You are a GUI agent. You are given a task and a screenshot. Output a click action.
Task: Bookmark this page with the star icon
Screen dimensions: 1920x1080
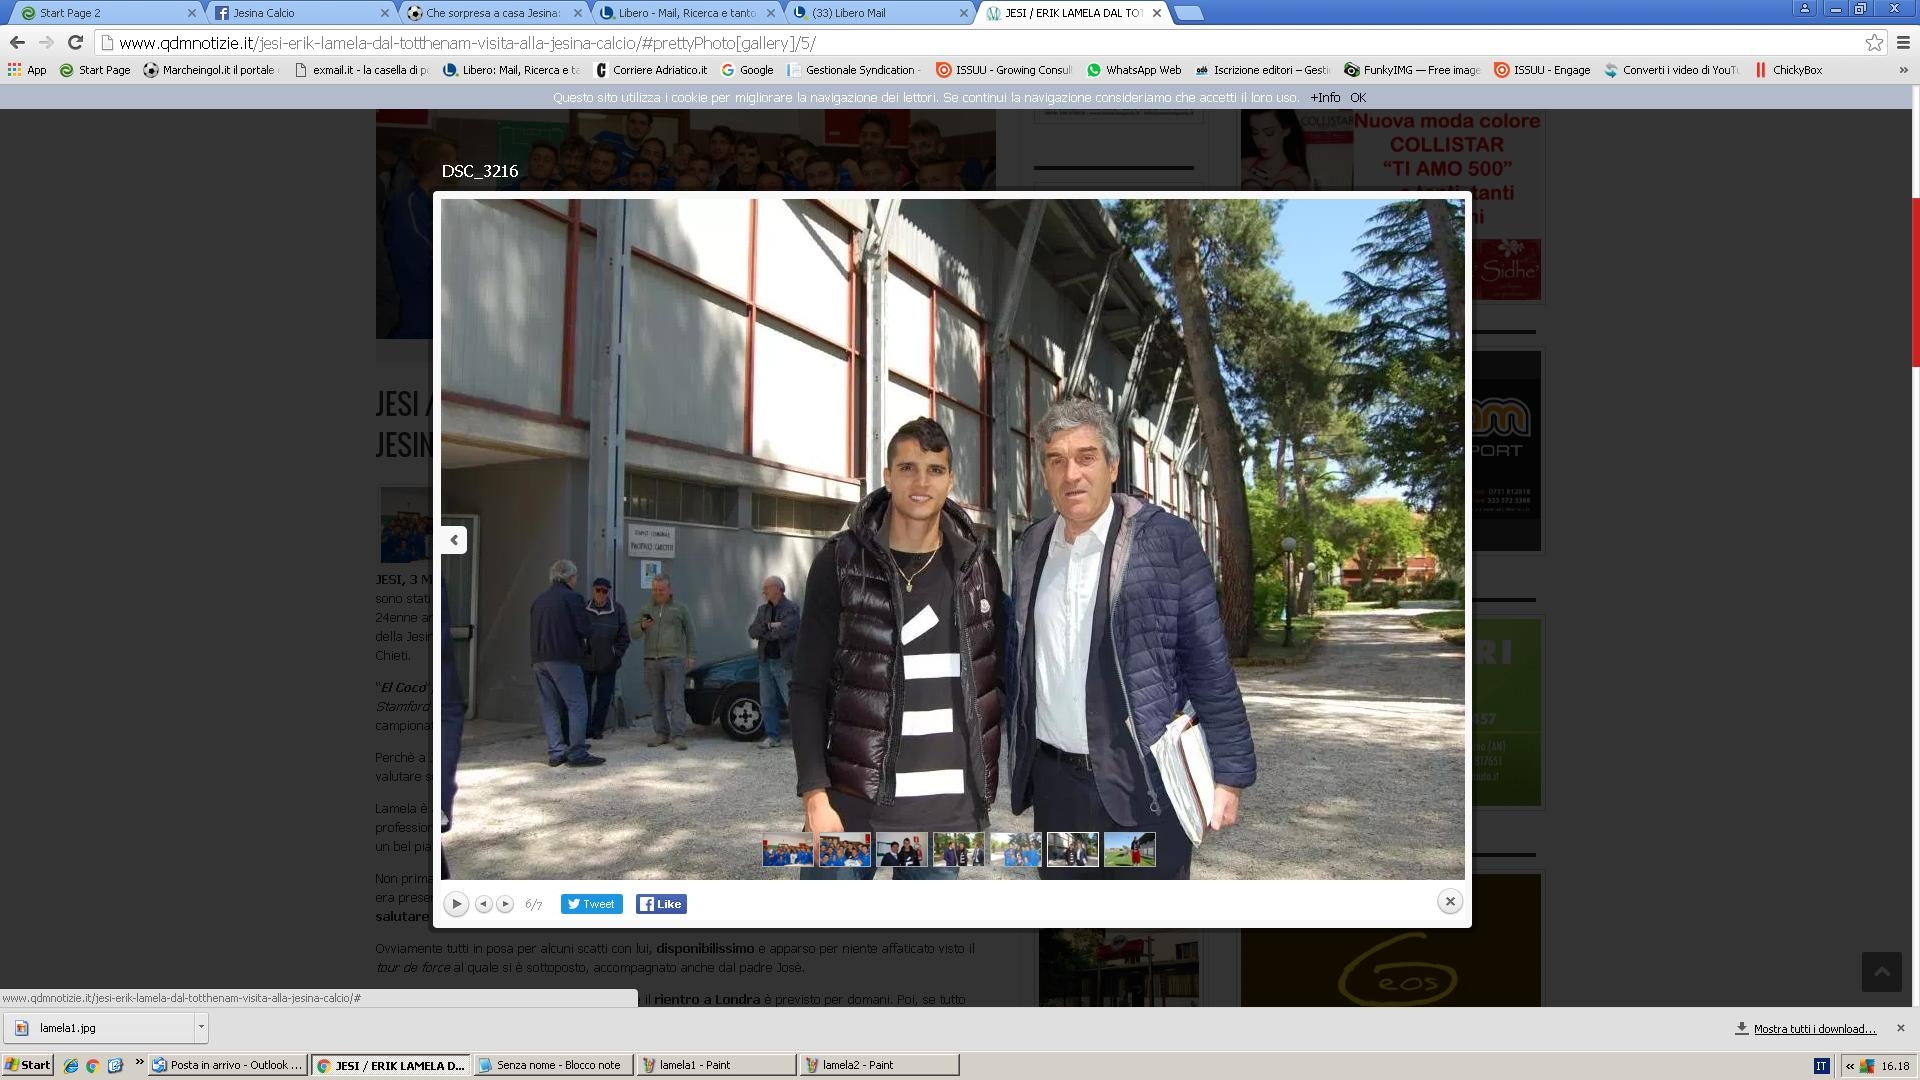(1874, 43)
